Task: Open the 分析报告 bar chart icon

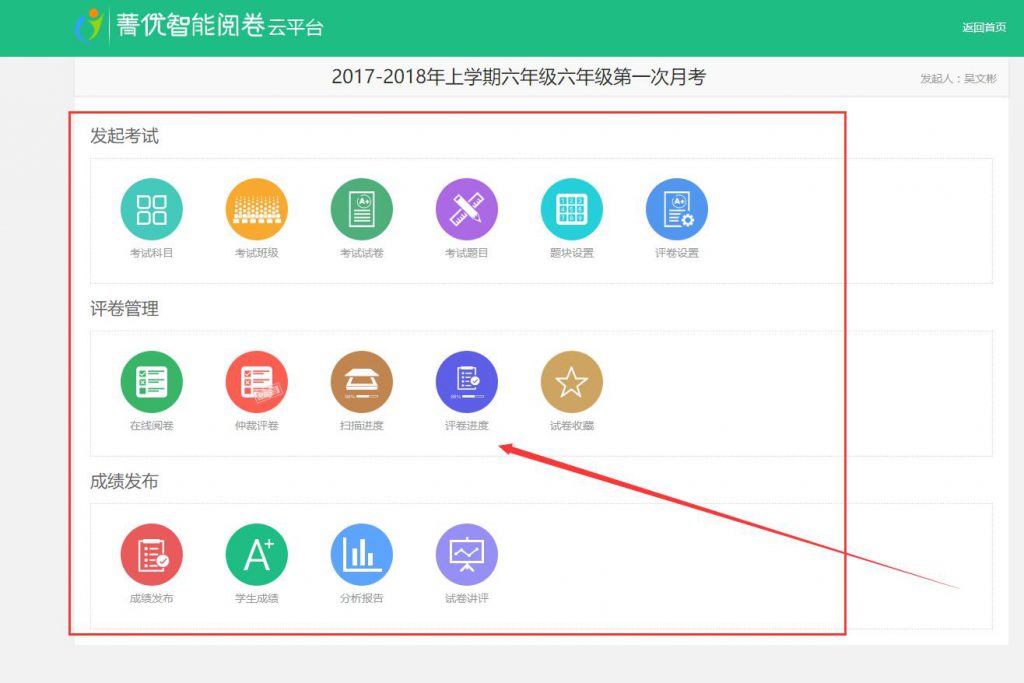Action: pyautogui.click(x=361, y=555)
